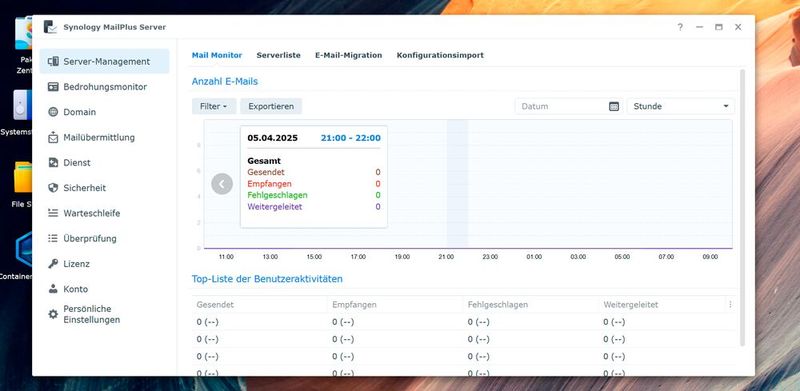Click the Fehlgeschlagen legend entry in tooltip

pos(278,195)
